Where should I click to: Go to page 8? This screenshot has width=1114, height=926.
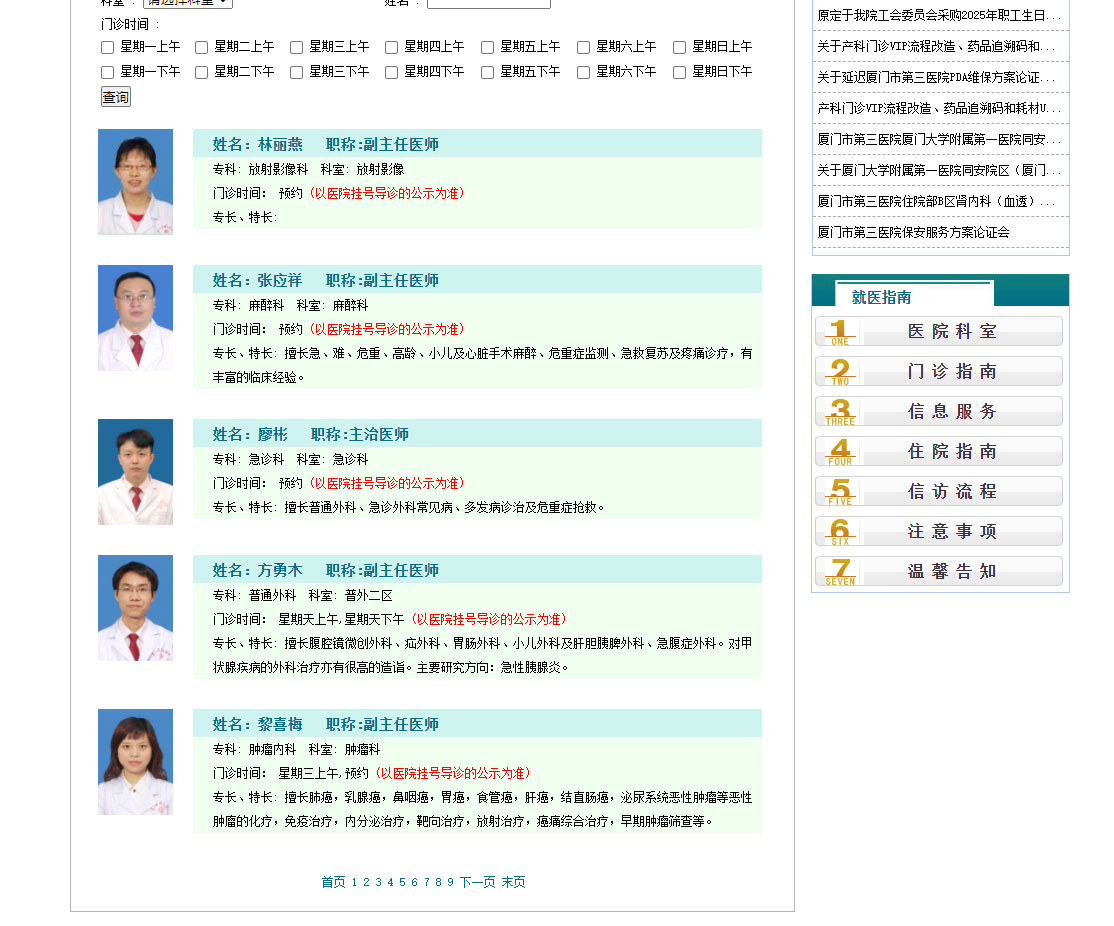point(438,882)
